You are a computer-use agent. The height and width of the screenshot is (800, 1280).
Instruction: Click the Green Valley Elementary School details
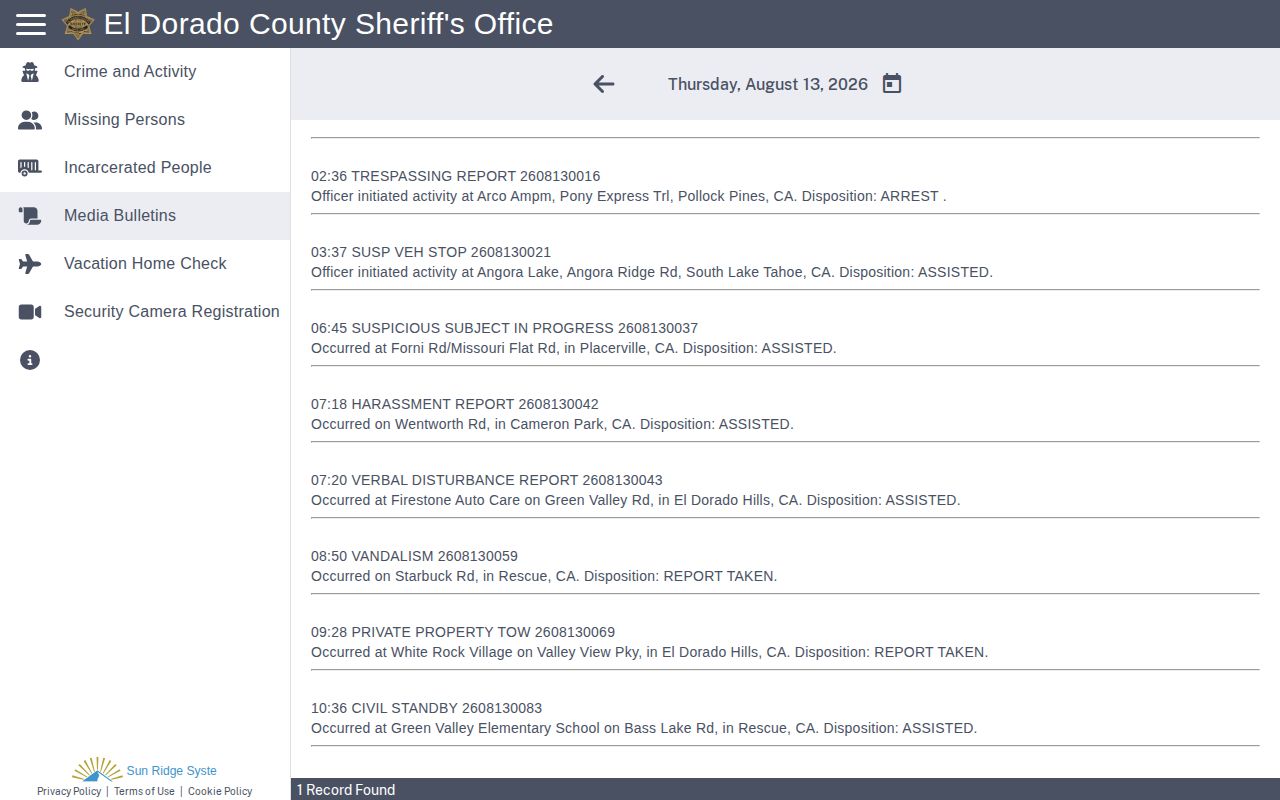644,728
